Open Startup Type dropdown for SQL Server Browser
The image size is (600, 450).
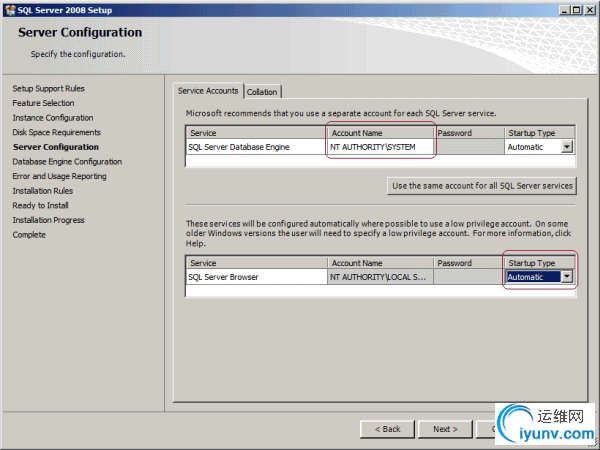tap(567, 277)
